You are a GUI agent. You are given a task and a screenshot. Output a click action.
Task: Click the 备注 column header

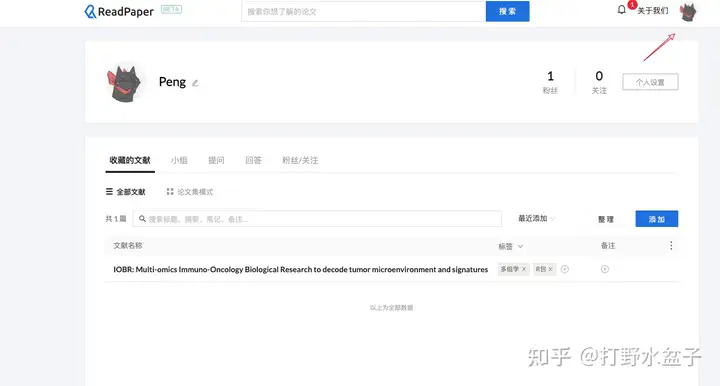click(608, 246)
